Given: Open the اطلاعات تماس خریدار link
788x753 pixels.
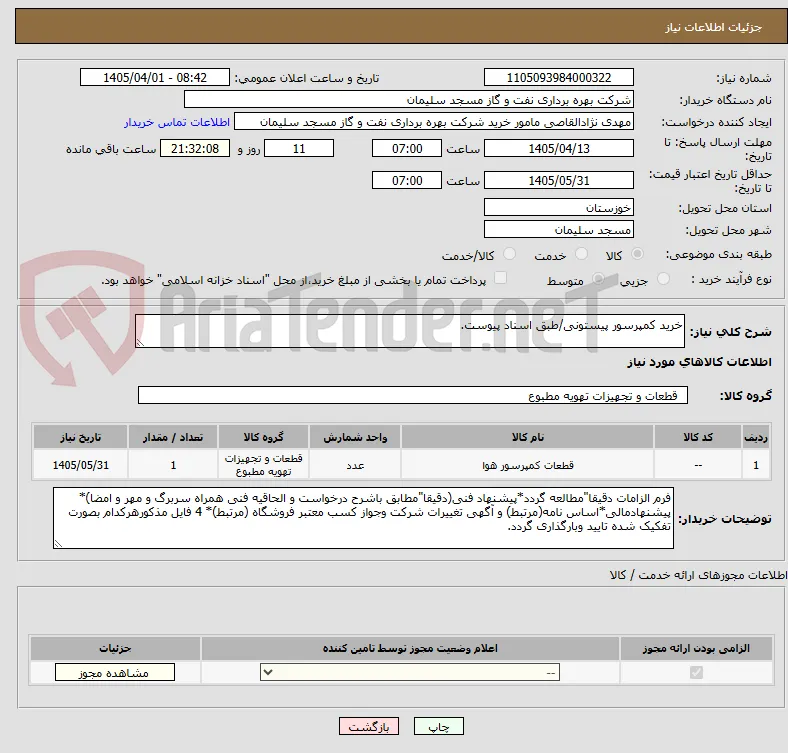Looking at the screenshot, I should pos(177,122).
